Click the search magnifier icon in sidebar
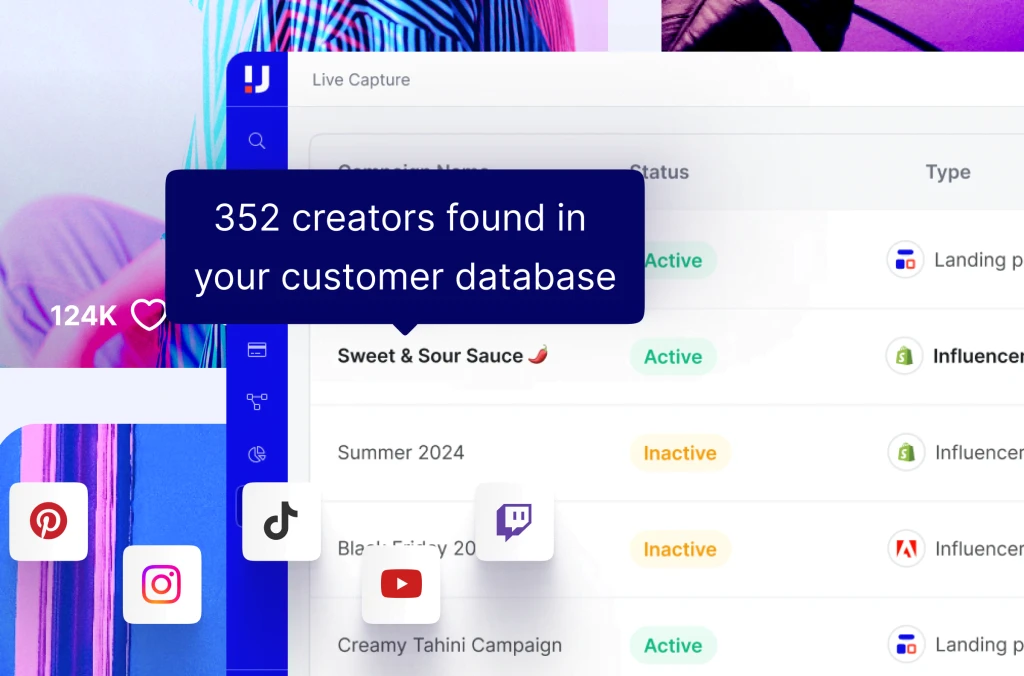This screenshot has height=676, width=1024. click(x=257, y=141)
